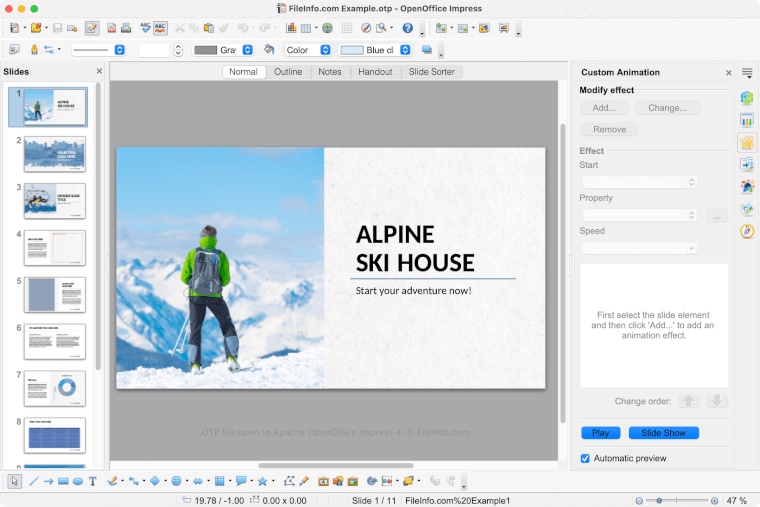This screenshot has height=507, width=760.
Task: Click the Help question mark icon
Action: 407,28
